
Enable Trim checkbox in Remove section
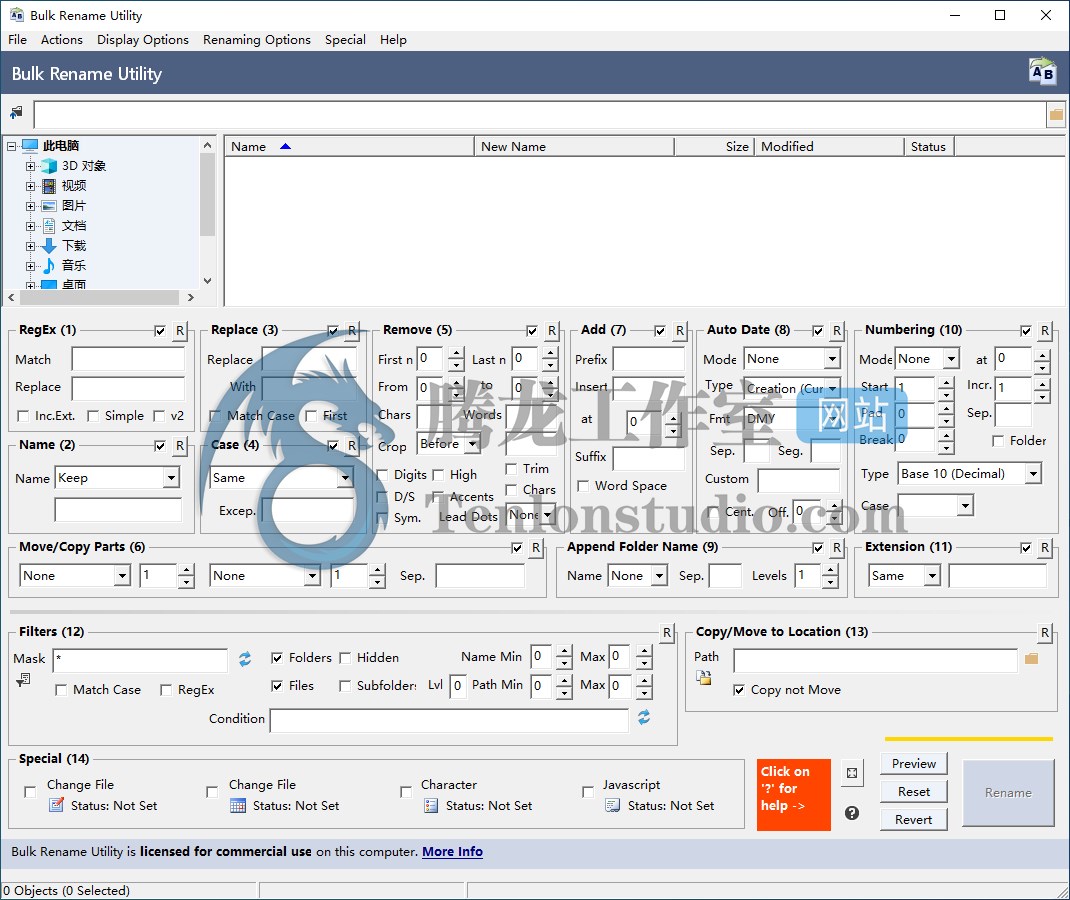pos(511,469)
